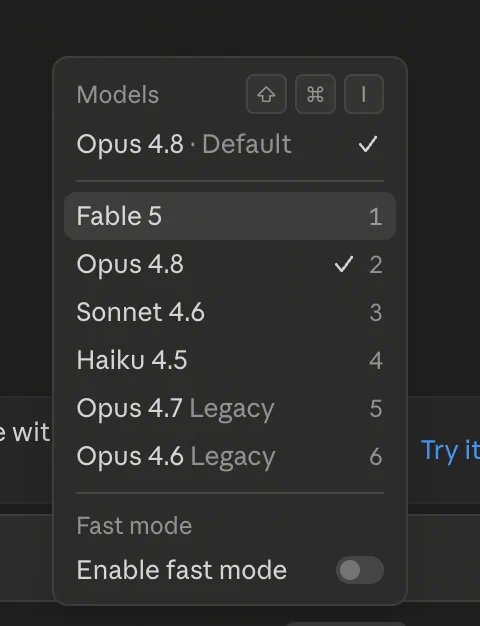The height and width of the screenshot is (626, 480).
Task: Click the Opus 4.8 · Default entry
Action: [230, 144]
